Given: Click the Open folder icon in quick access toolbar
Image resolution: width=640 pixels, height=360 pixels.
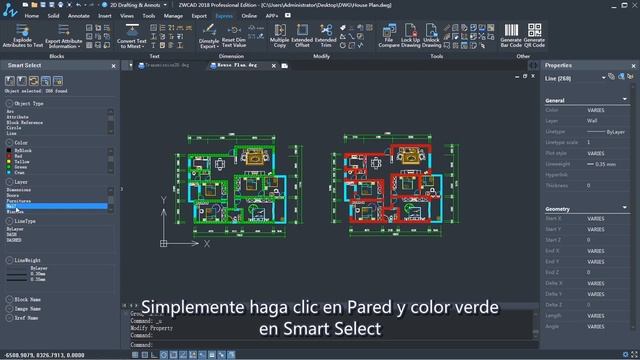Looking at the screenshot, I should coord(34,5).
